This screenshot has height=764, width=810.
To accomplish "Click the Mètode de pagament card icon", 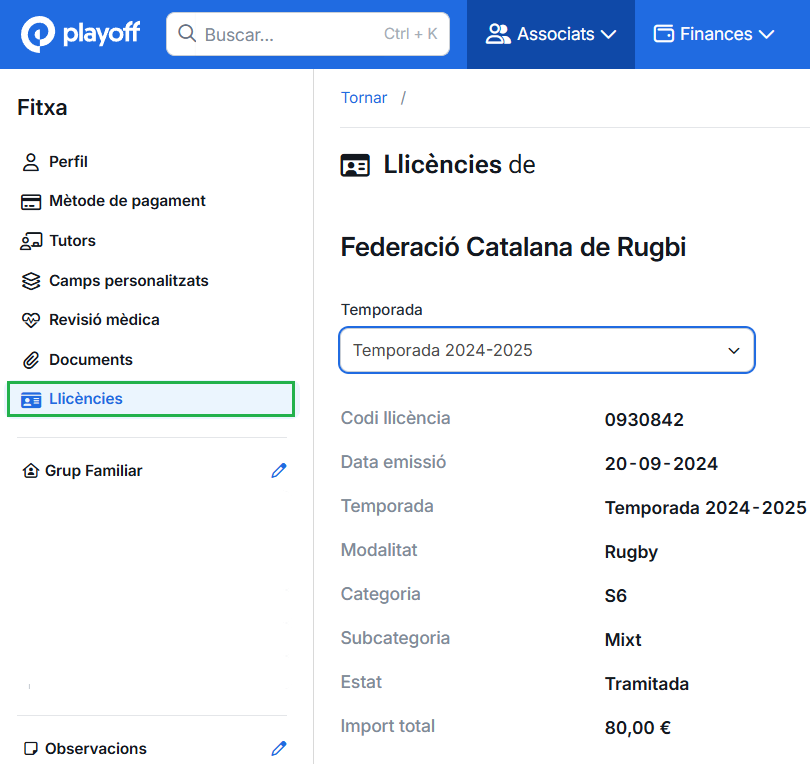I will (30, 201).
